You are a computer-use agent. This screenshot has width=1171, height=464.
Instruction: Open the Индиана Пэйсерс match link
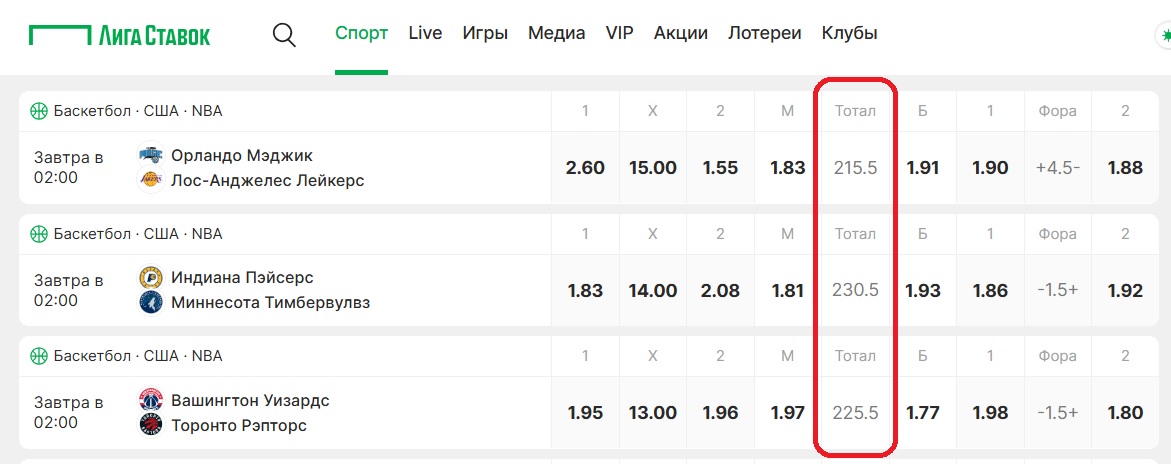pos(242,278)
